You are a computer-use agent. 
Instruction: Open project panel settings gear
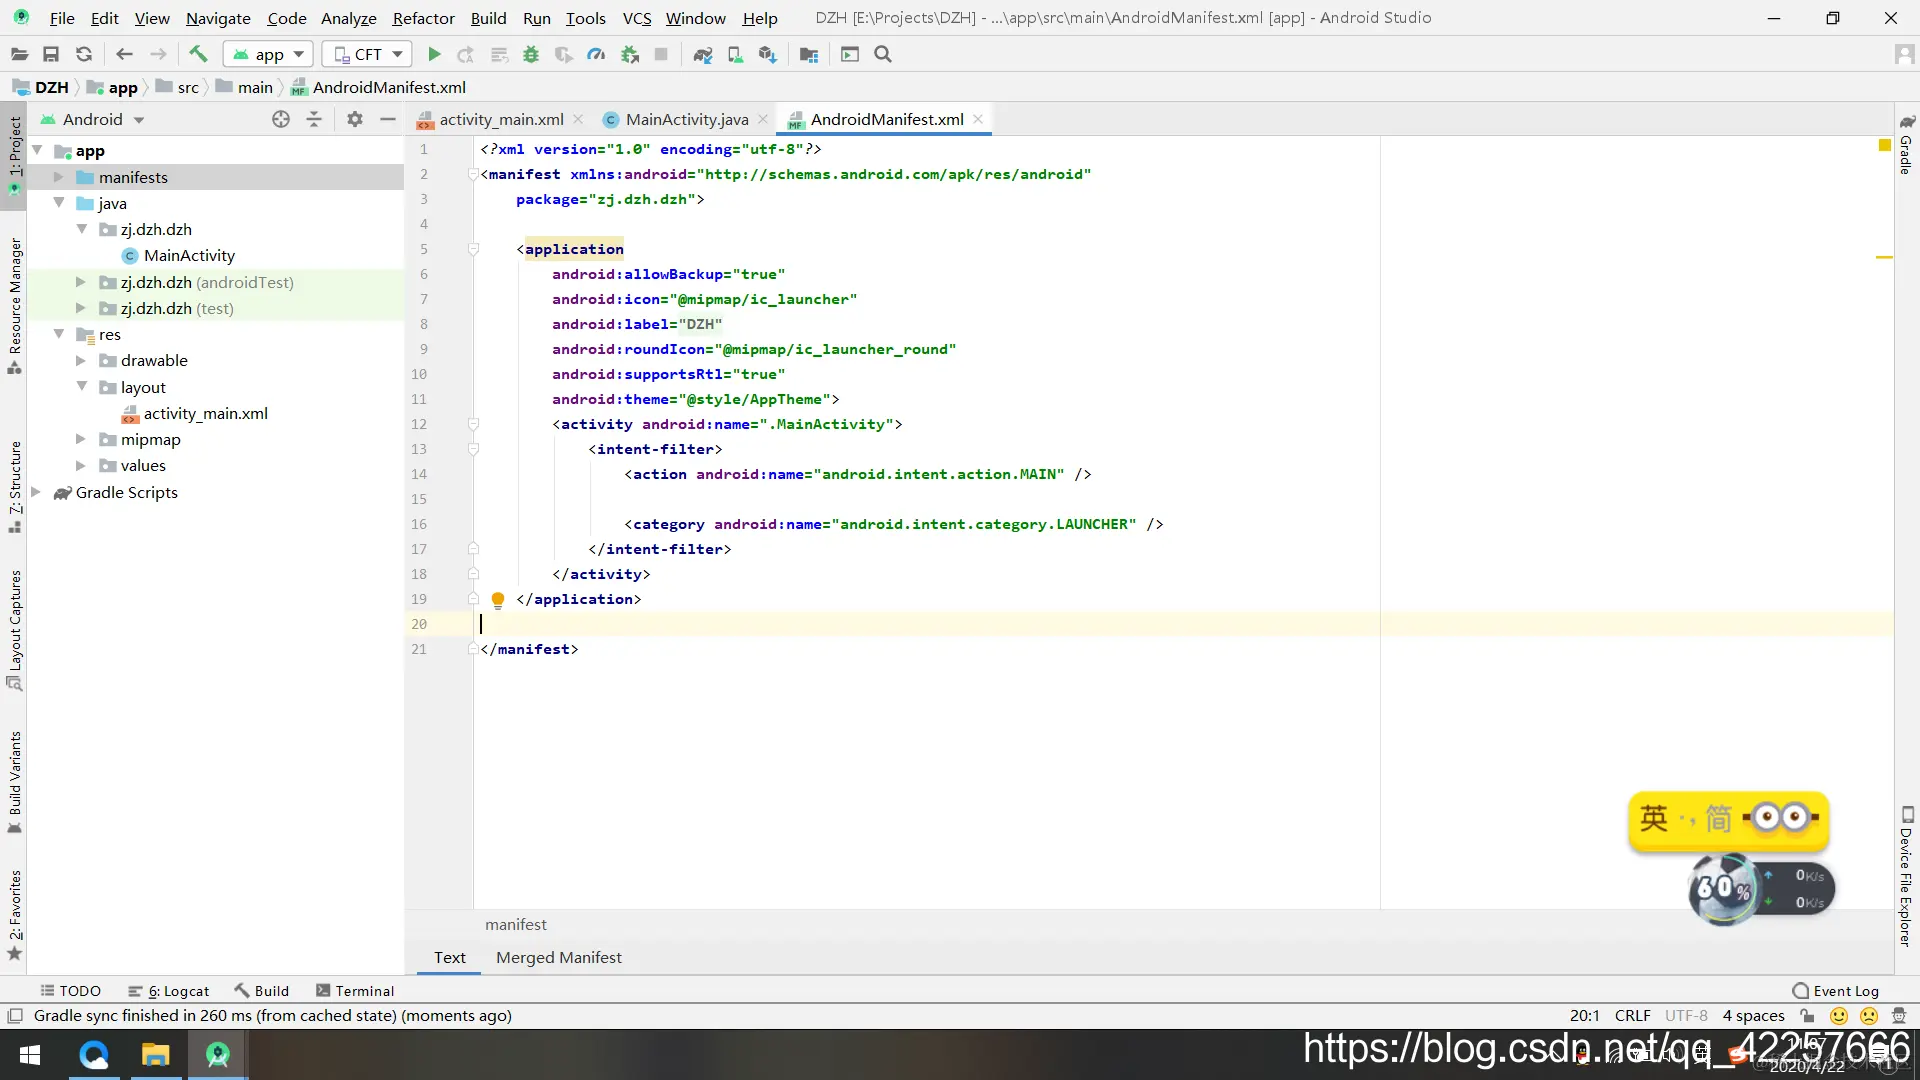click(x=354, y=119)
